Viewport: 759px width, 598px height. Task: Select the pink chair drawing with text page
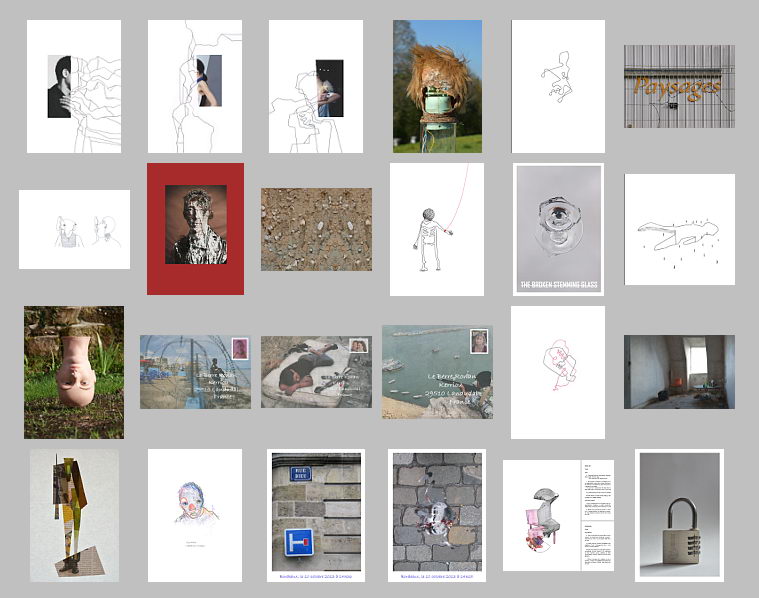(x=559, y=515)
